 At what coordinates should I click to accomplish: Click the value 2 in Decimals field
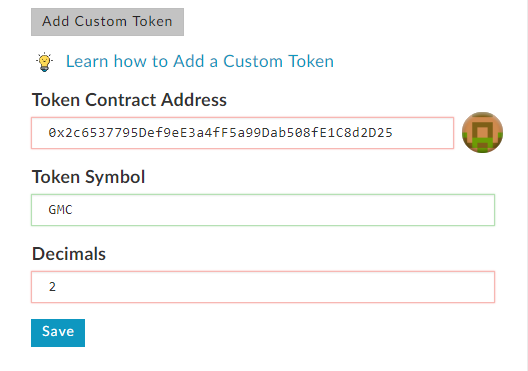point(52,287)
